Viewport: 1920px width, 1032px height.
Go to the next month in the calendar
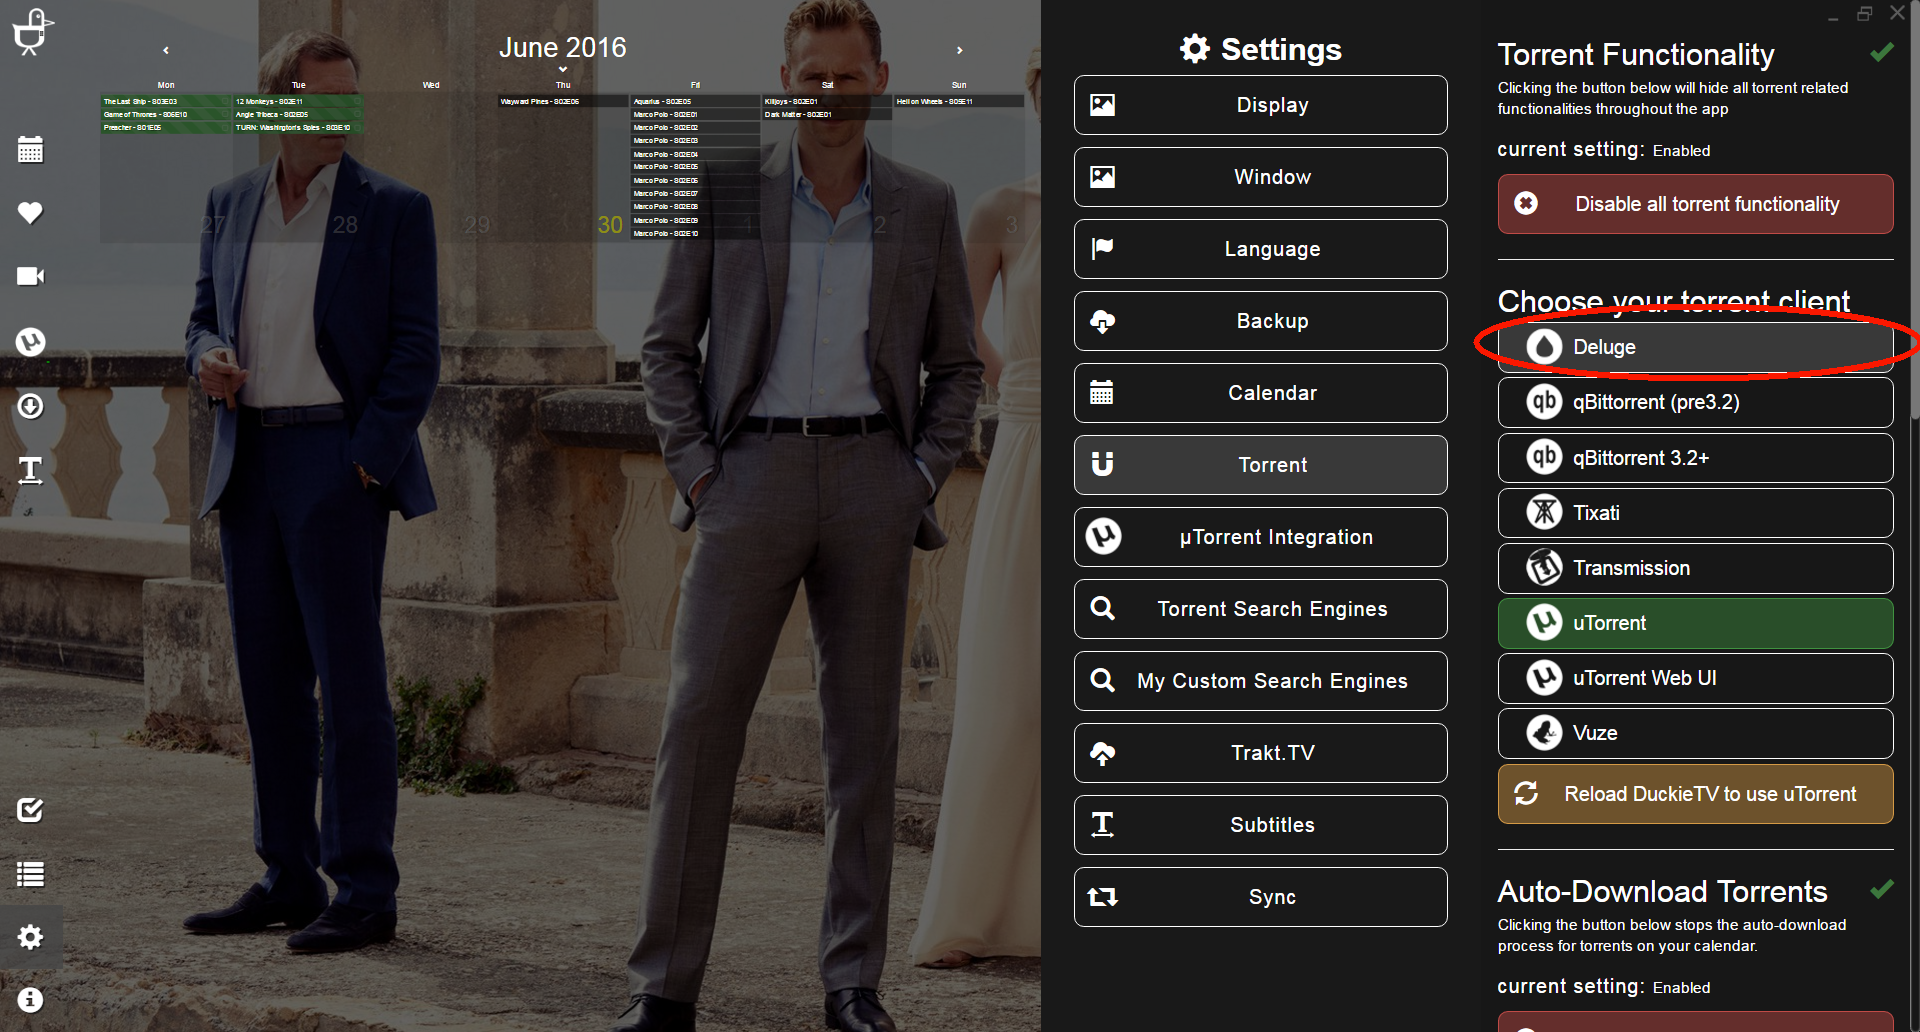click(960, 50)
